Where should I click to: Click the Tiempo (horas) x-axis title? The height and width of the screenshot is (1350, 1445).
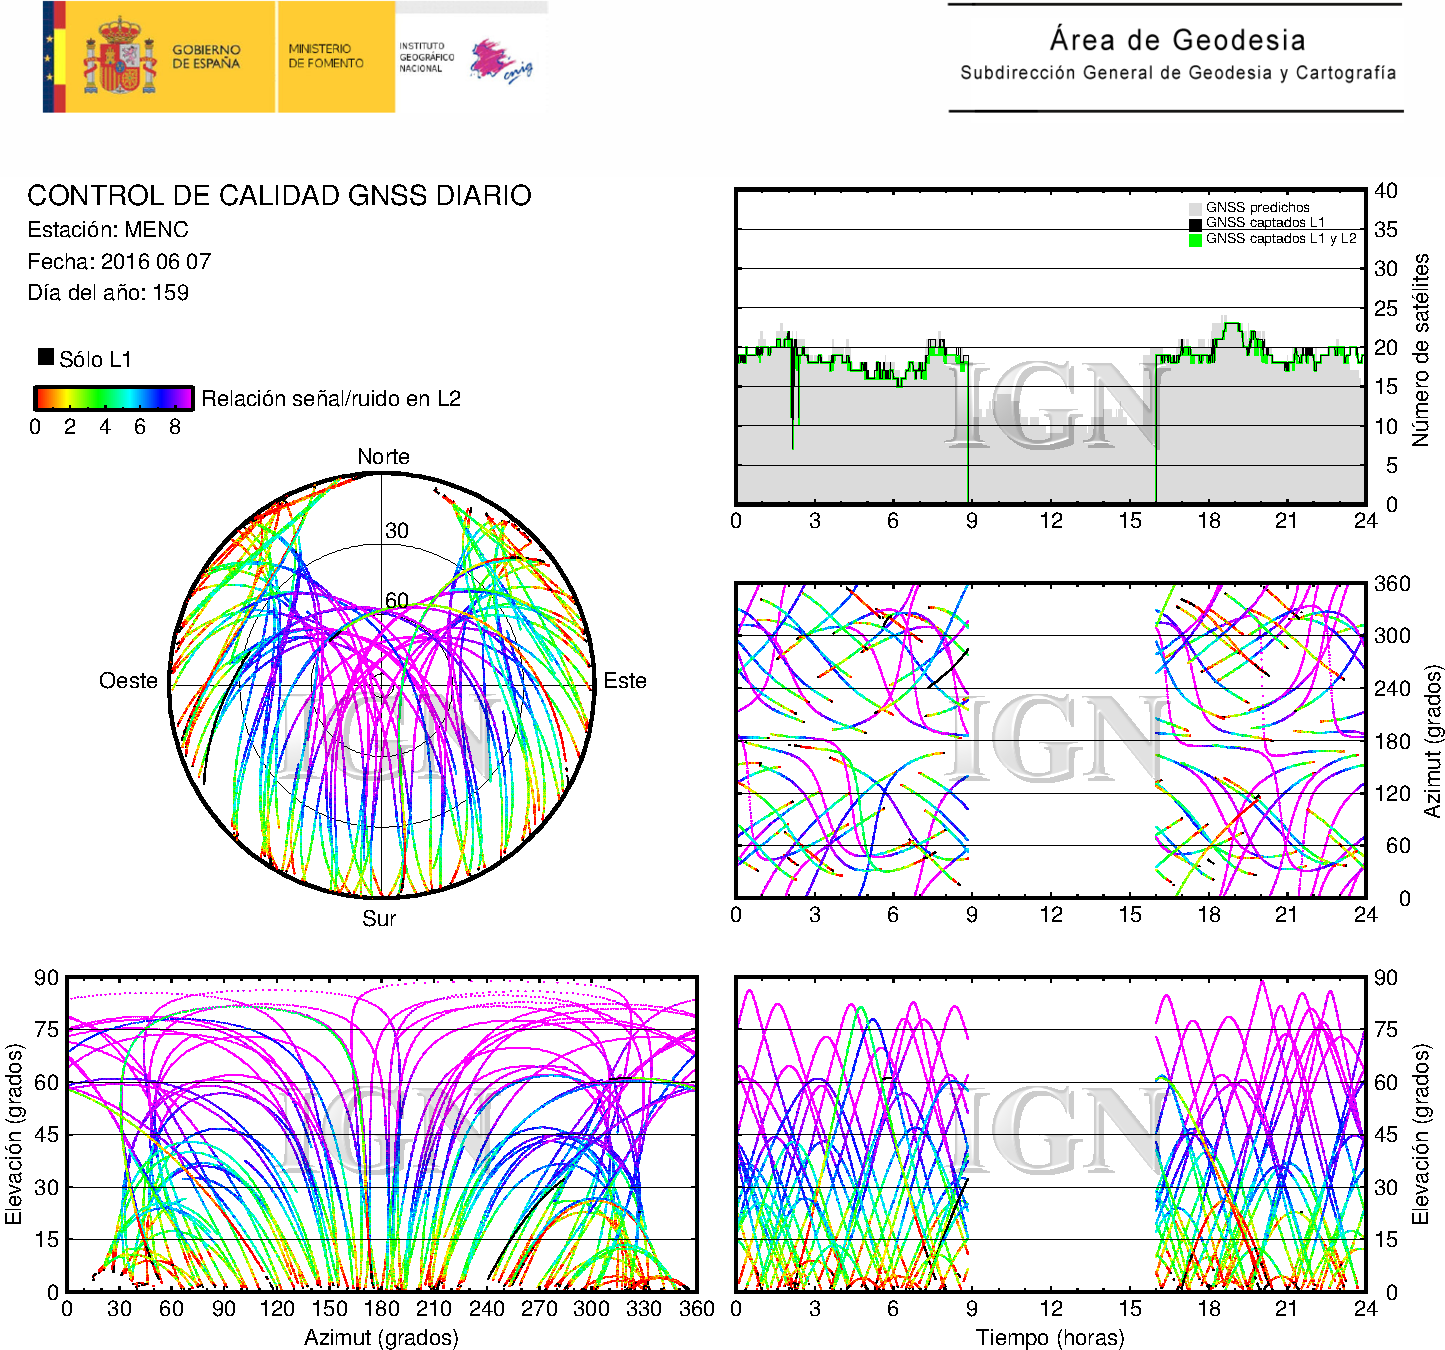click(1049, 1337)
